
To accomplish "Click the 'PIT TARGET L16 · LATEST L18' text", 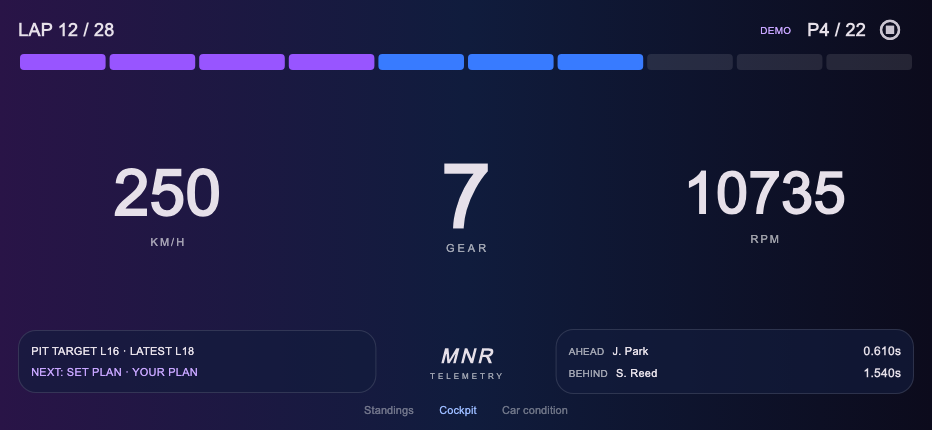I will (113, 351).
